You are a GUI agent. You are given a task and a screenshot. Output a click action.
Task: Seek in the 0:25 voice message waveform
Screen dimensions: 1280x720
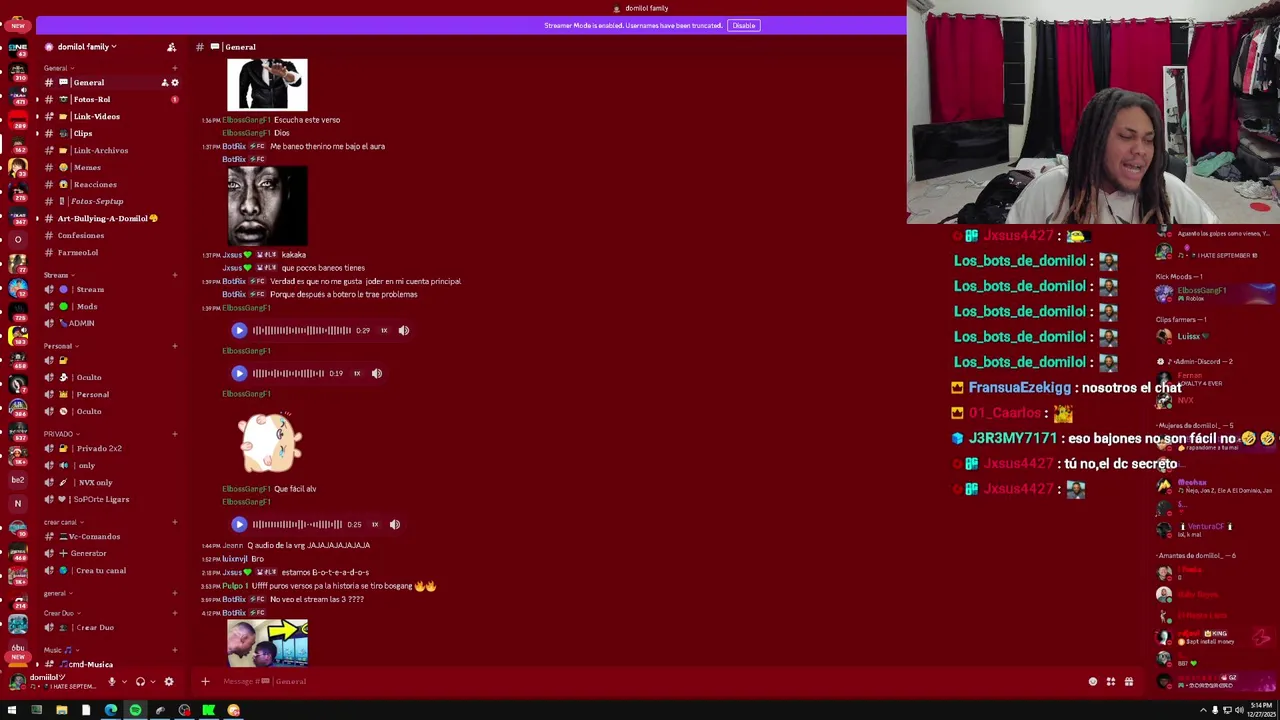point(297,524)
